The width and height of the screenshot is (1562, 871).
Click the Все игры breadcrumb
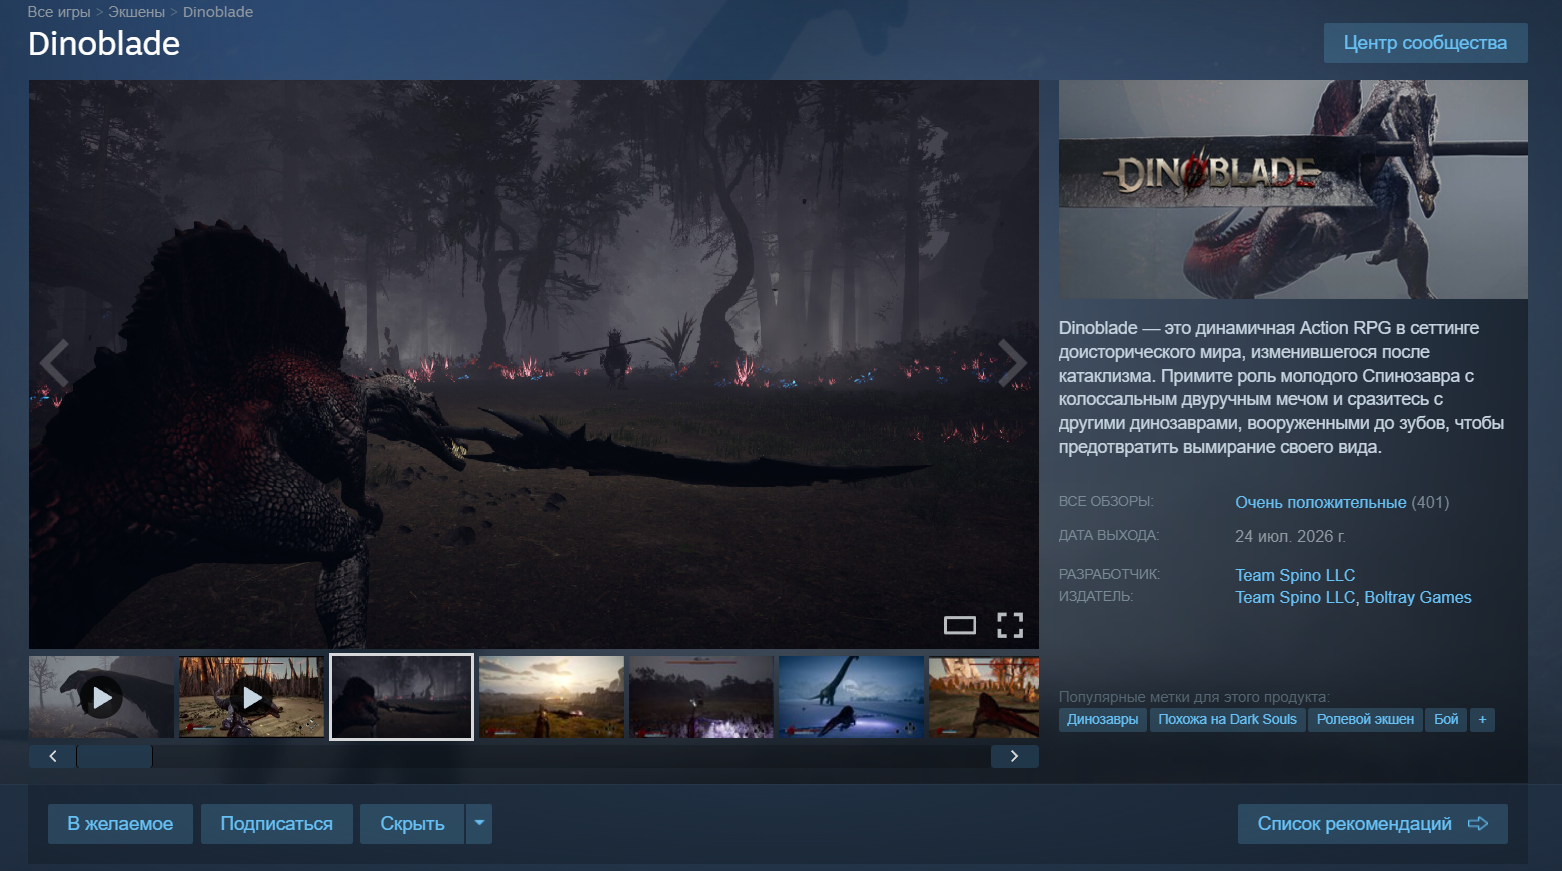[x=59, y=12]
